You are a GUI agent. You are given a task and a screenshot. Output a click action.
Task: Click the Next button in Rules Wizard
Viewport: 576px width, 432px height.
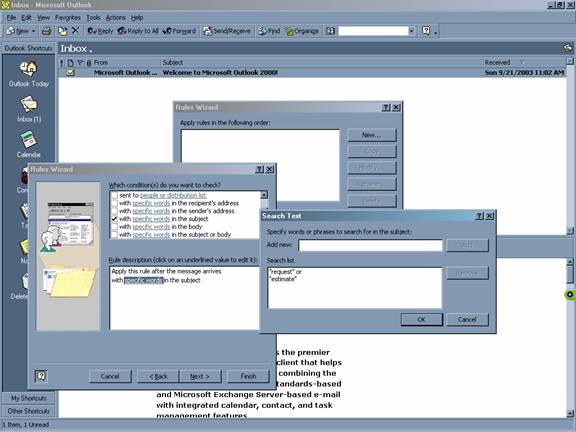click(200, 376)
